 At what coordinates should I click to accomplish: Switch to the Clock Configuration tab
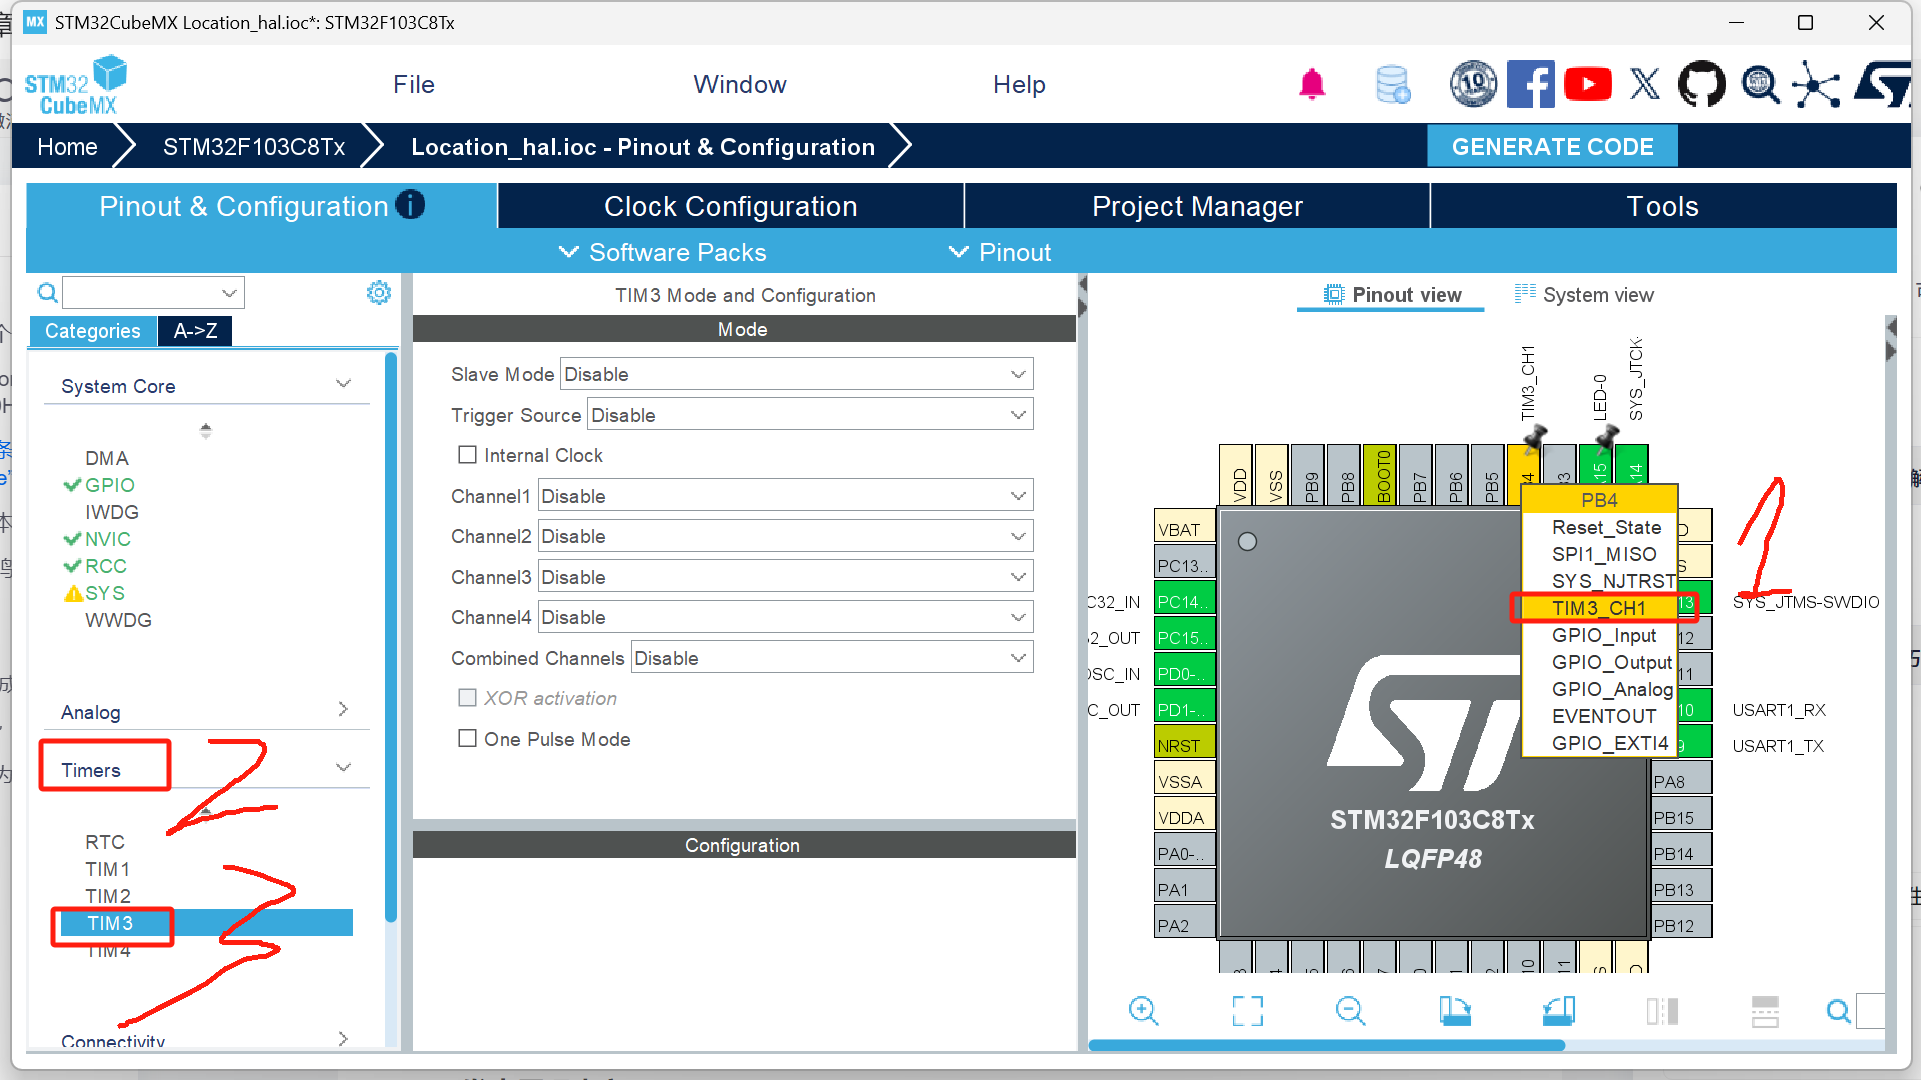point(730,206)
